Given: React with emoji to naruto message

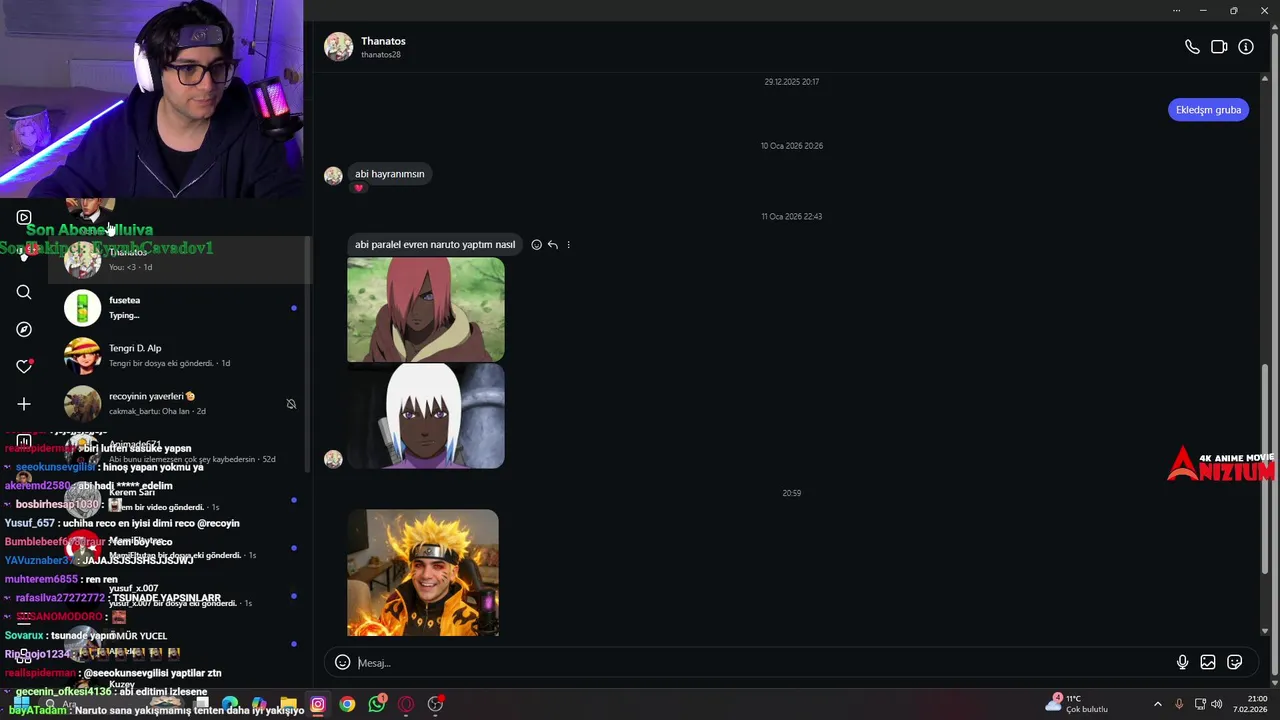Looking at the screenshot, I should pyautogui.click(x=536, y=245).
